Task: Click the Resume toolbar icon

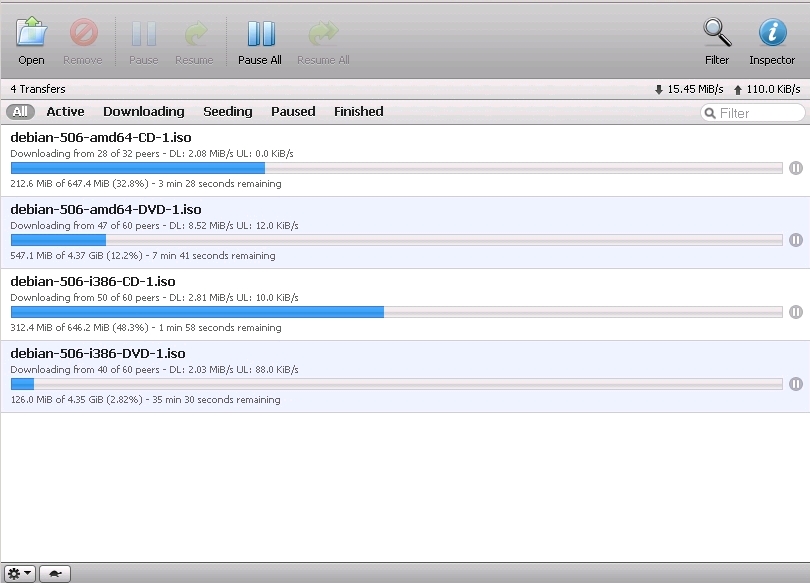Action: click(194, 34)
